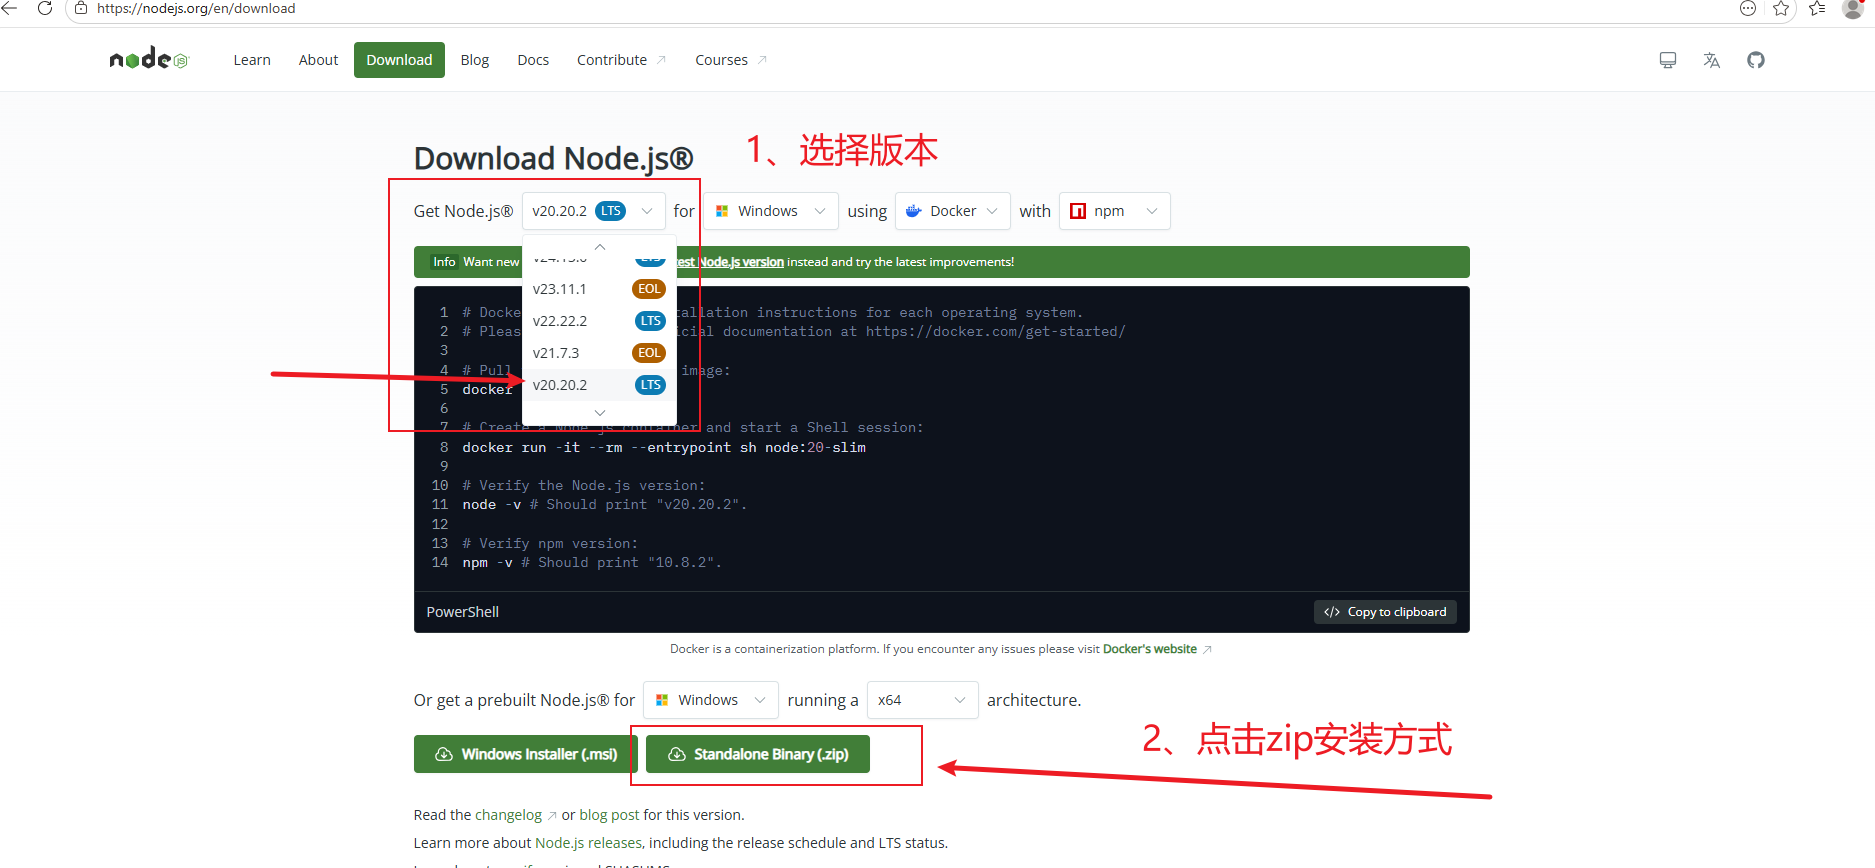Download the Standalone Binary (.zip)

pos(758,754)
